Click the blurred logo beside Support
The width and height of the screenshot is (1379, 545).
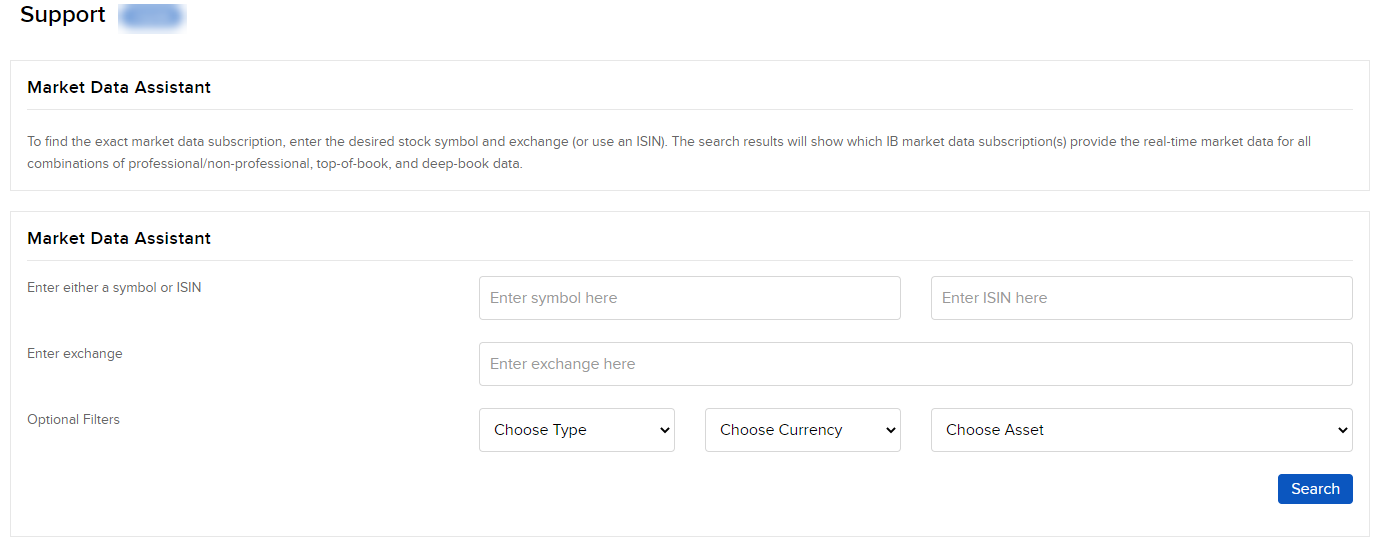tap(151, 16)
